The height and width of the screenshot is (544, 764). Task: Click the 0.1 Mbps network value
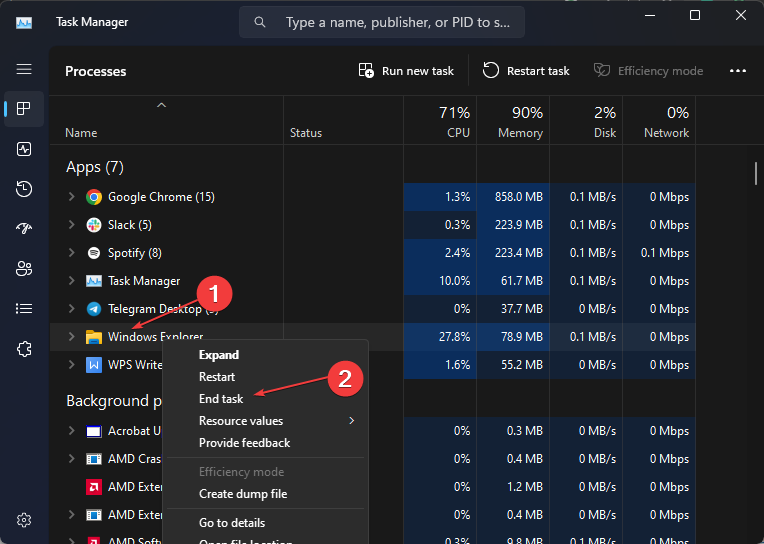pos(665,253)
